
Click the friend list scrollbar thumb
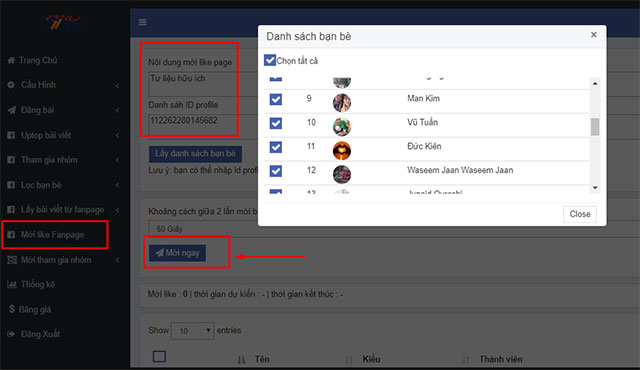pos(595,126)
